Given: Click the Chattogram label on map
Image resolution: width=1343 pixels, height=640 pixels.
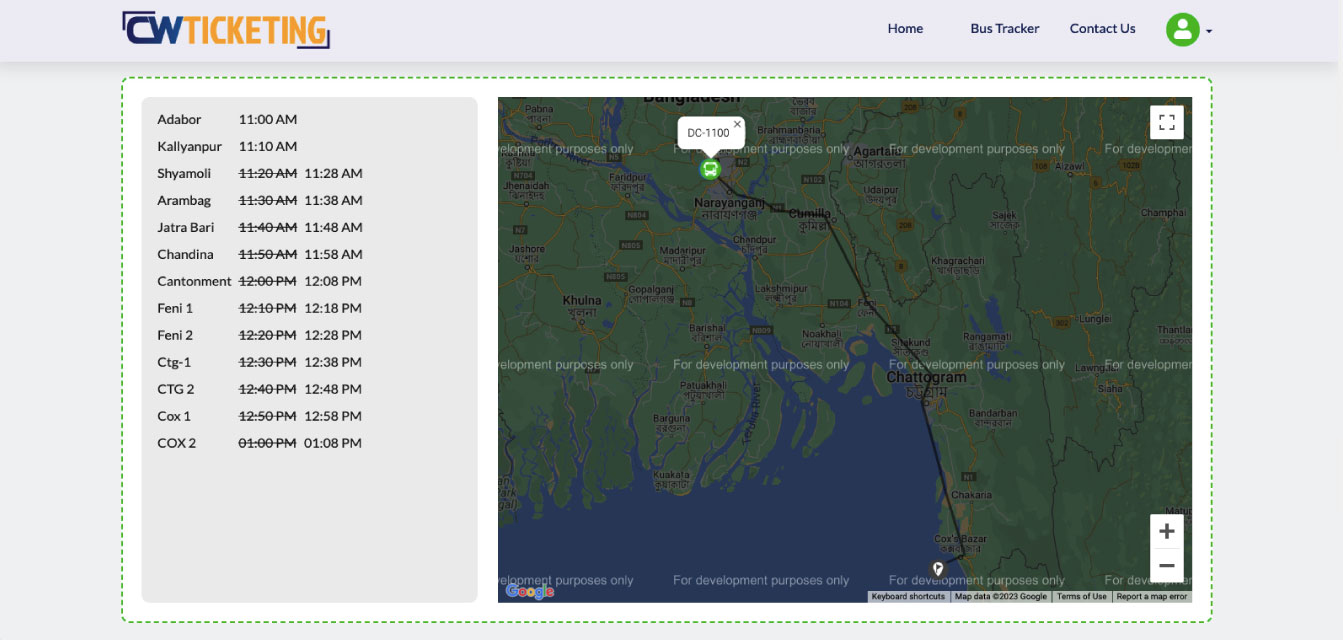Looking at the screenshot, I should click(x=926, y=378).
